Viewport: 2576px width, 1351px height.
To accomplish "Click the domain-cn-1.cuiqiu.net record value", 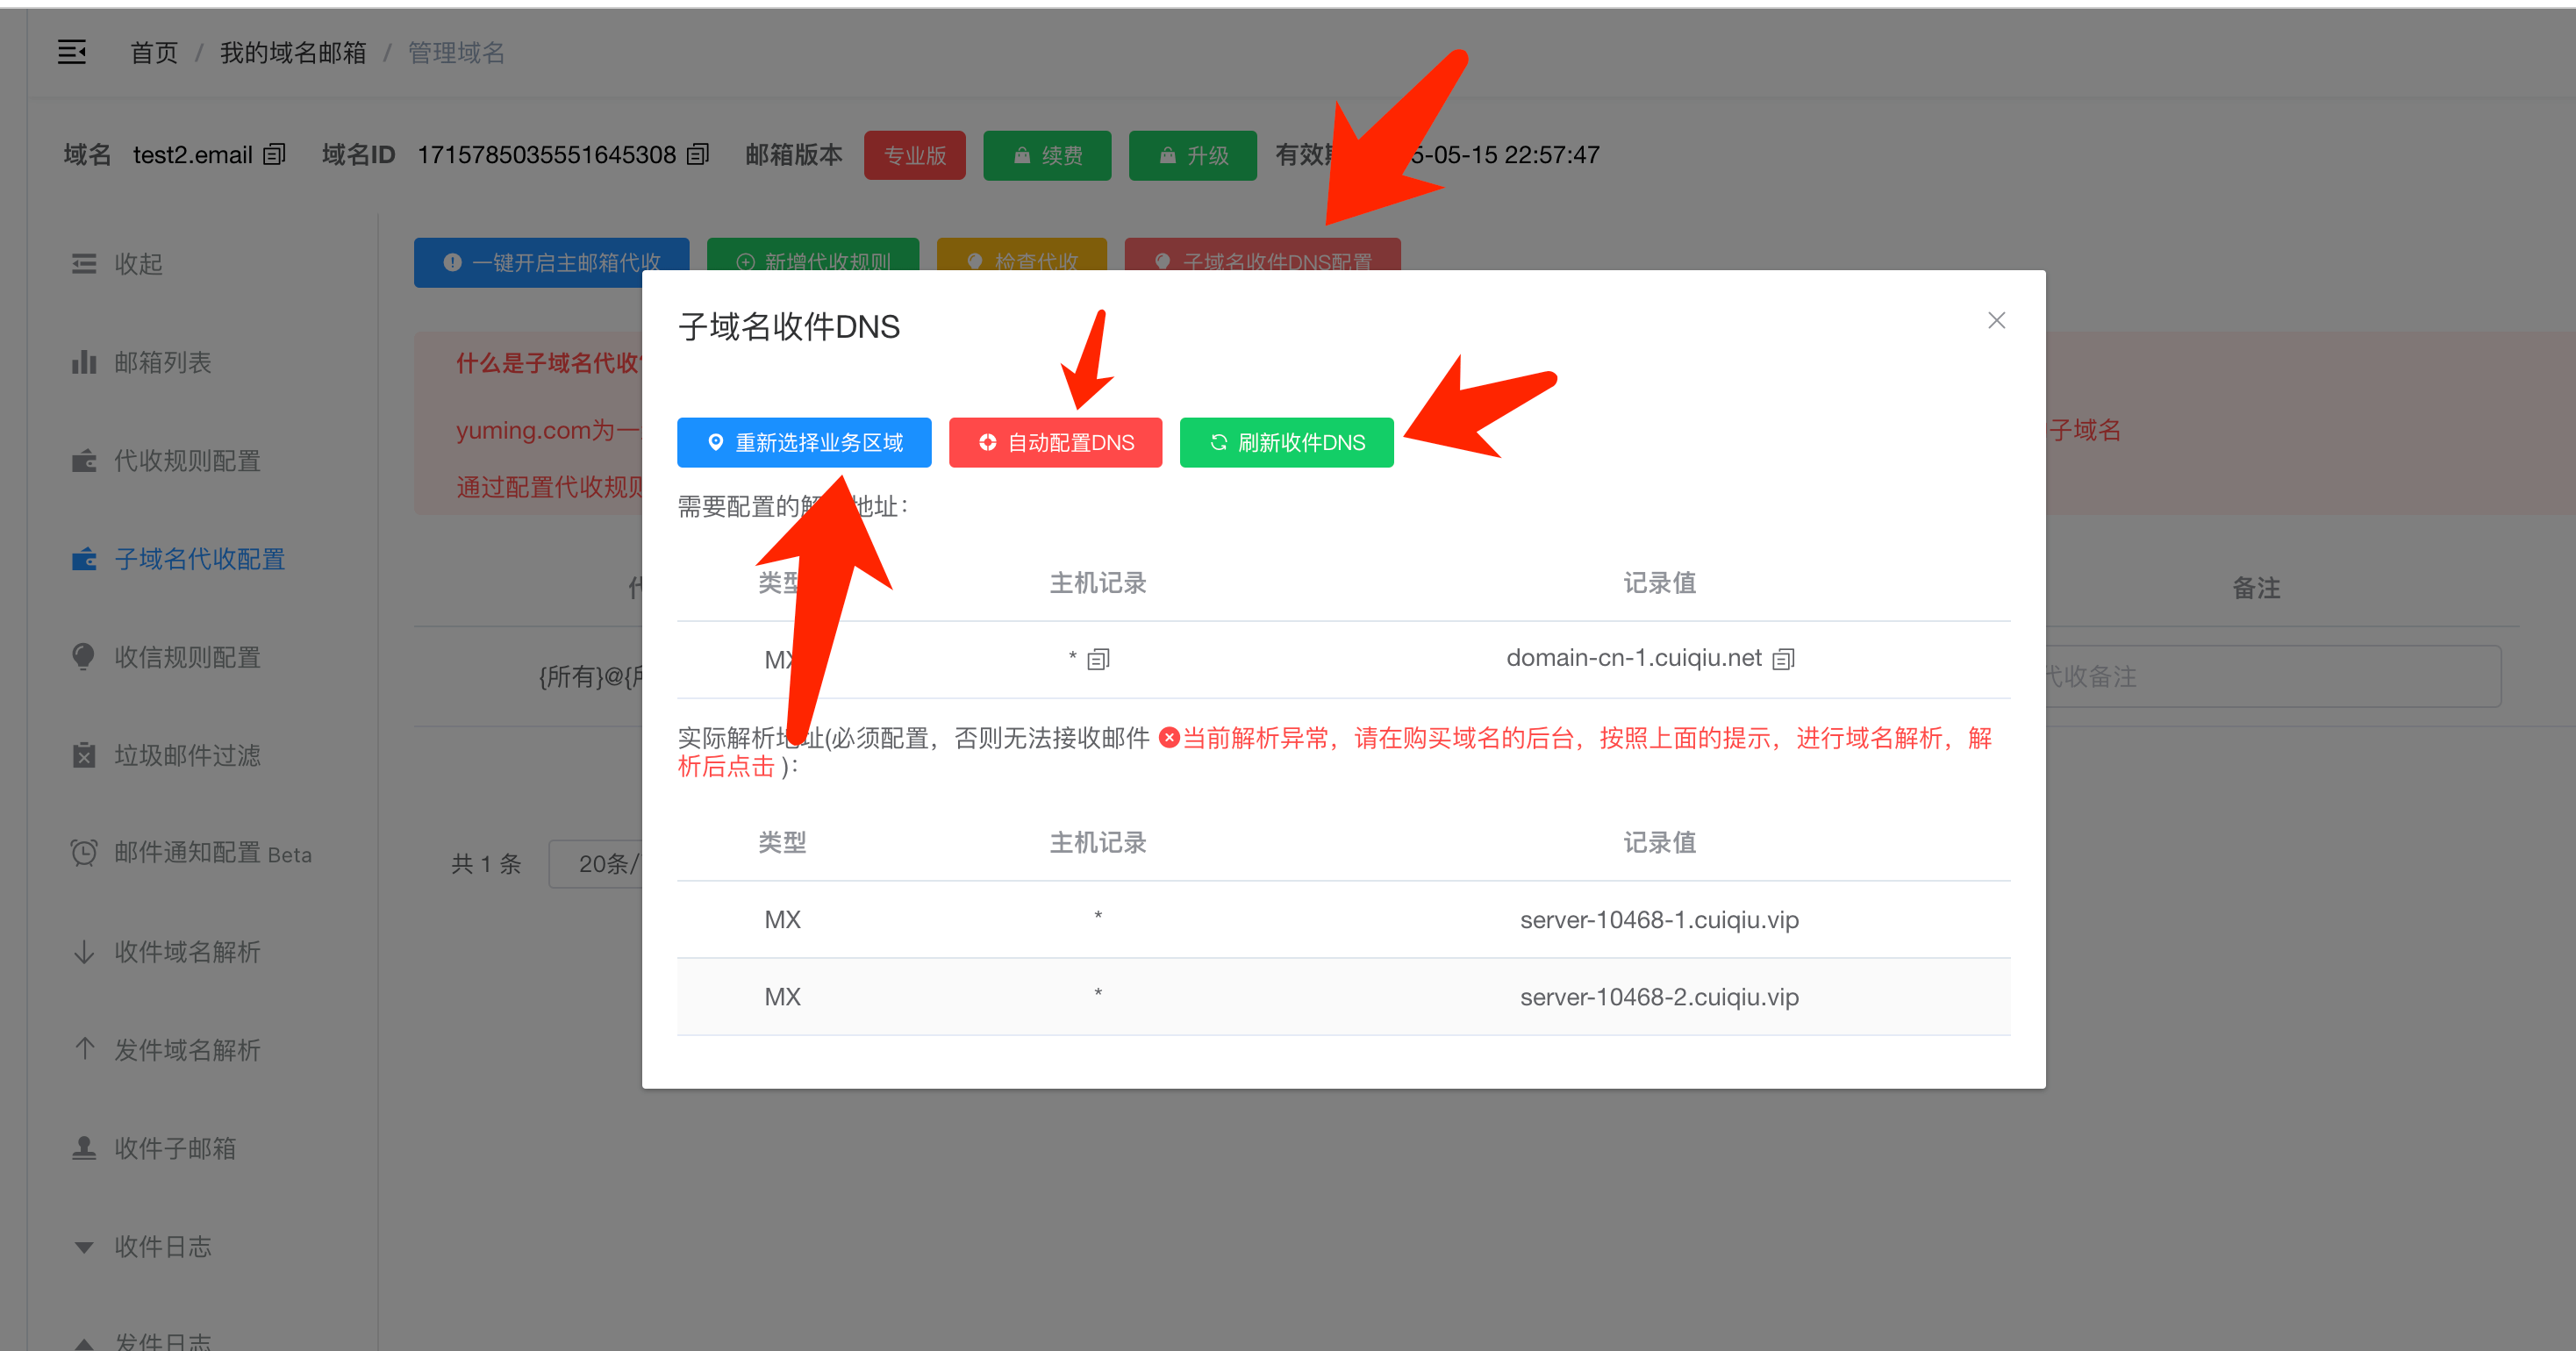I will pyautogui.click(x=1633, y=658).
